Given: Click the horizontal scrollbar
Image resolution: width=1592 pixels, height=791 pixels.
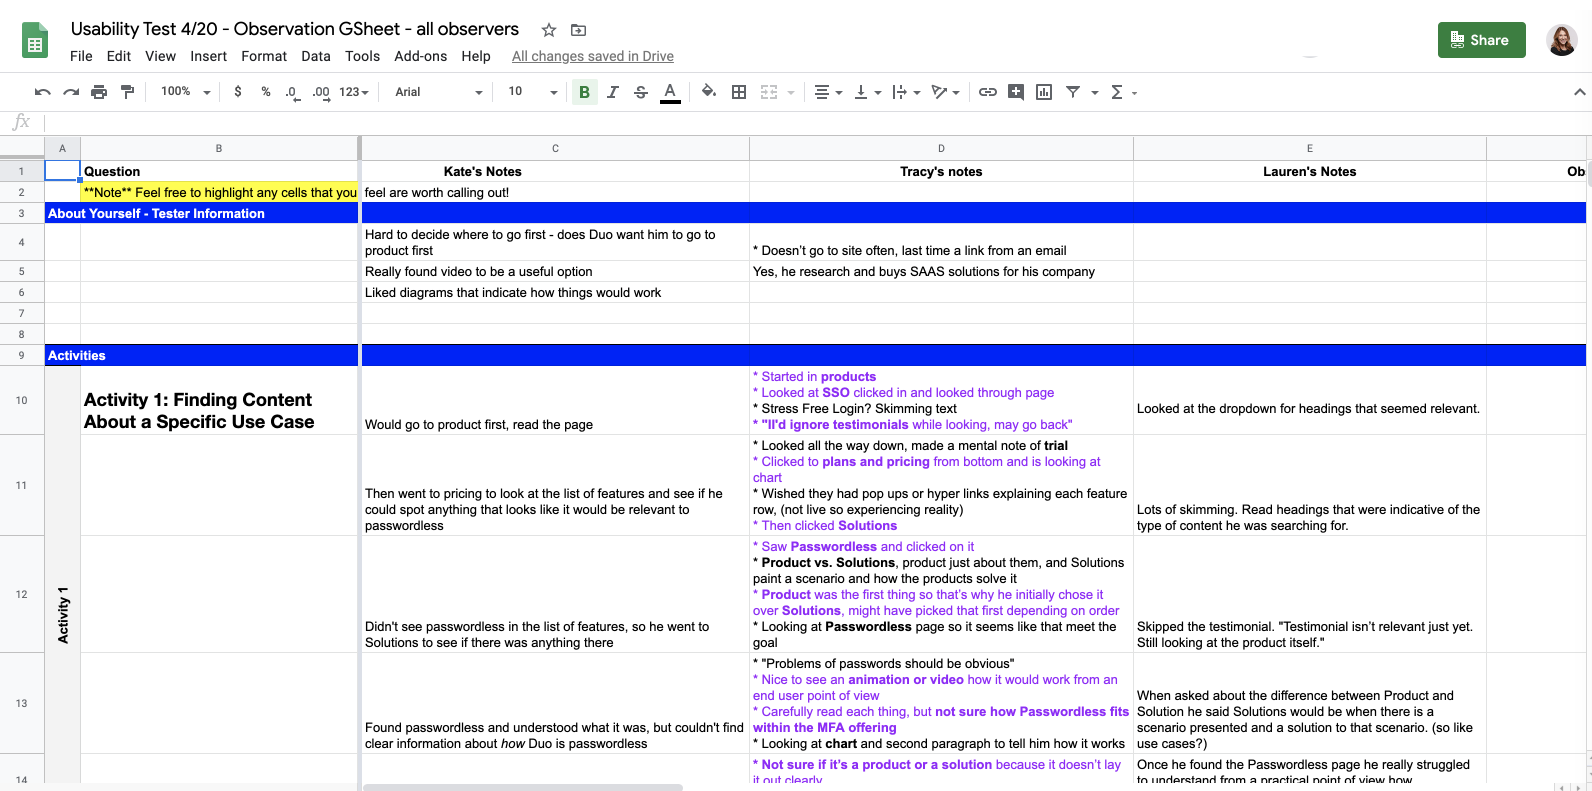Looking at the screenshot, I should click(523, 787).
